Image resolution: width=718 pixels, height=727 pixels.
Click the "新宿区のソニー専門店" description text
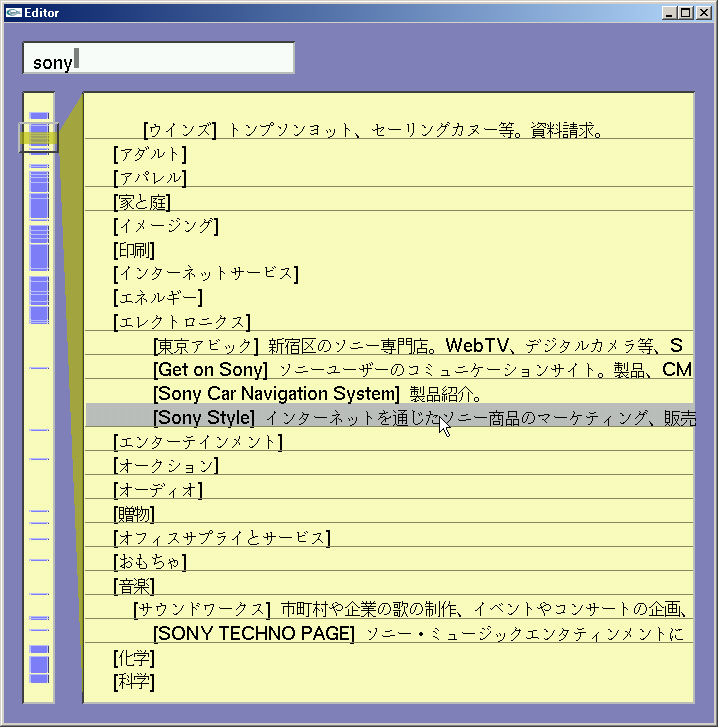348,346
